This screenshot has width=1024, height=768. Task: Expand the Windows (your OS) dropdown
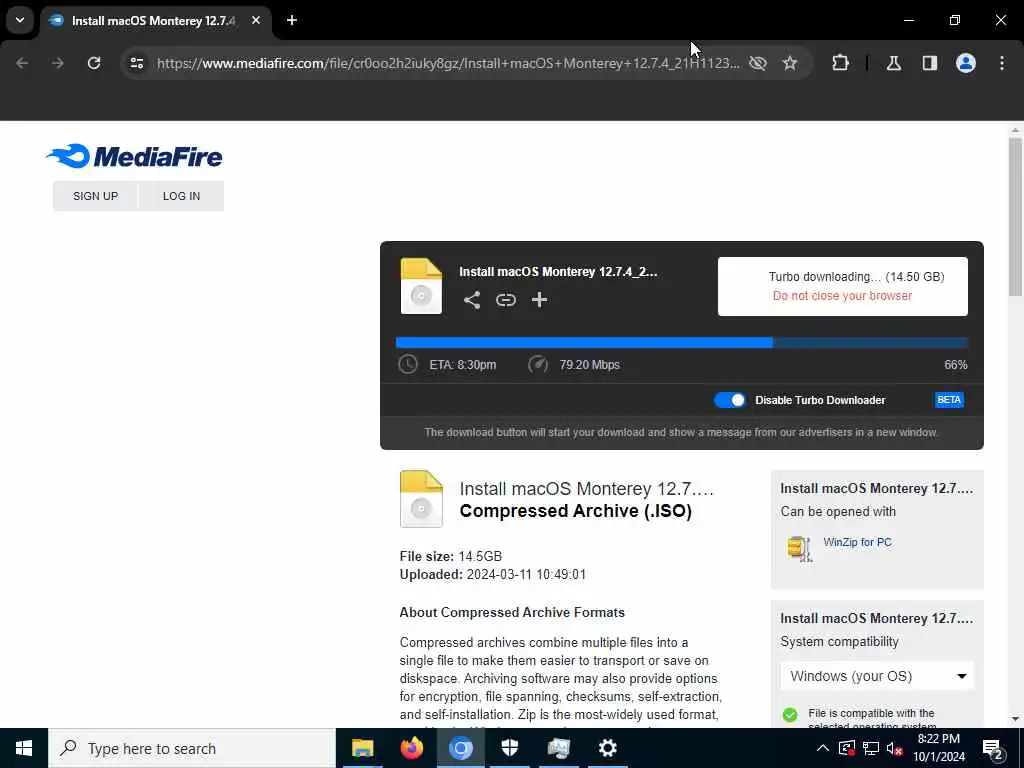877,676
